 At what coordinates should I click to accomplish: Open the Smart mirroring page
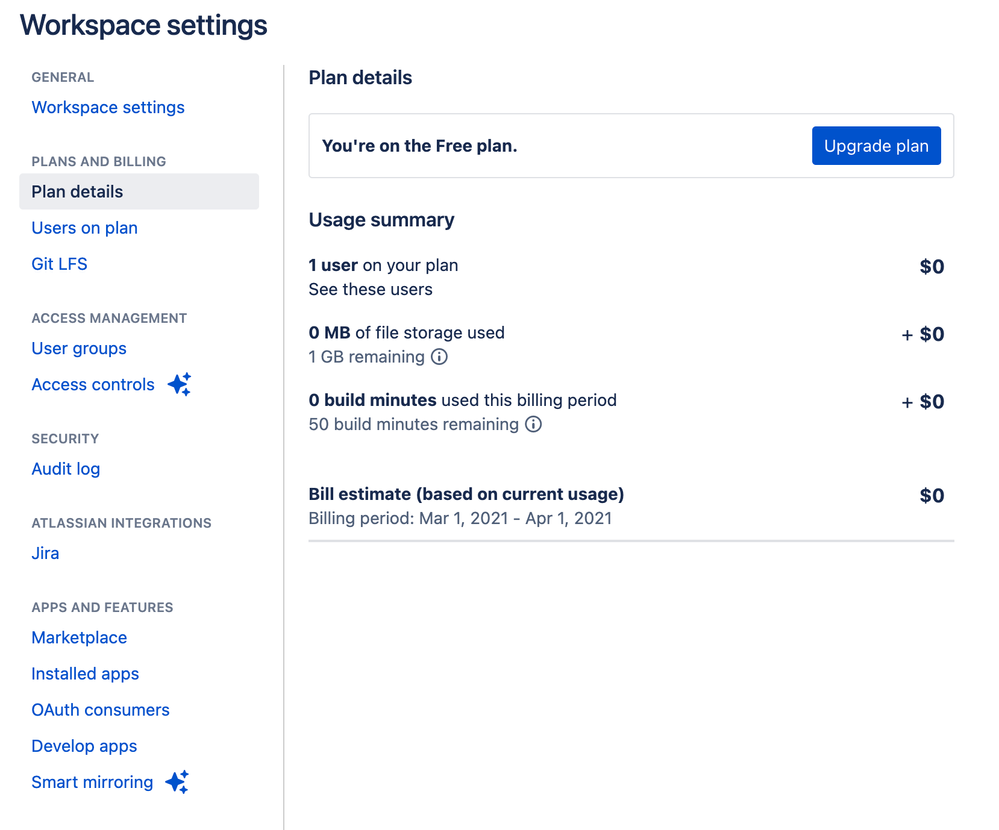pyautogui.click(x=92, y=782)
